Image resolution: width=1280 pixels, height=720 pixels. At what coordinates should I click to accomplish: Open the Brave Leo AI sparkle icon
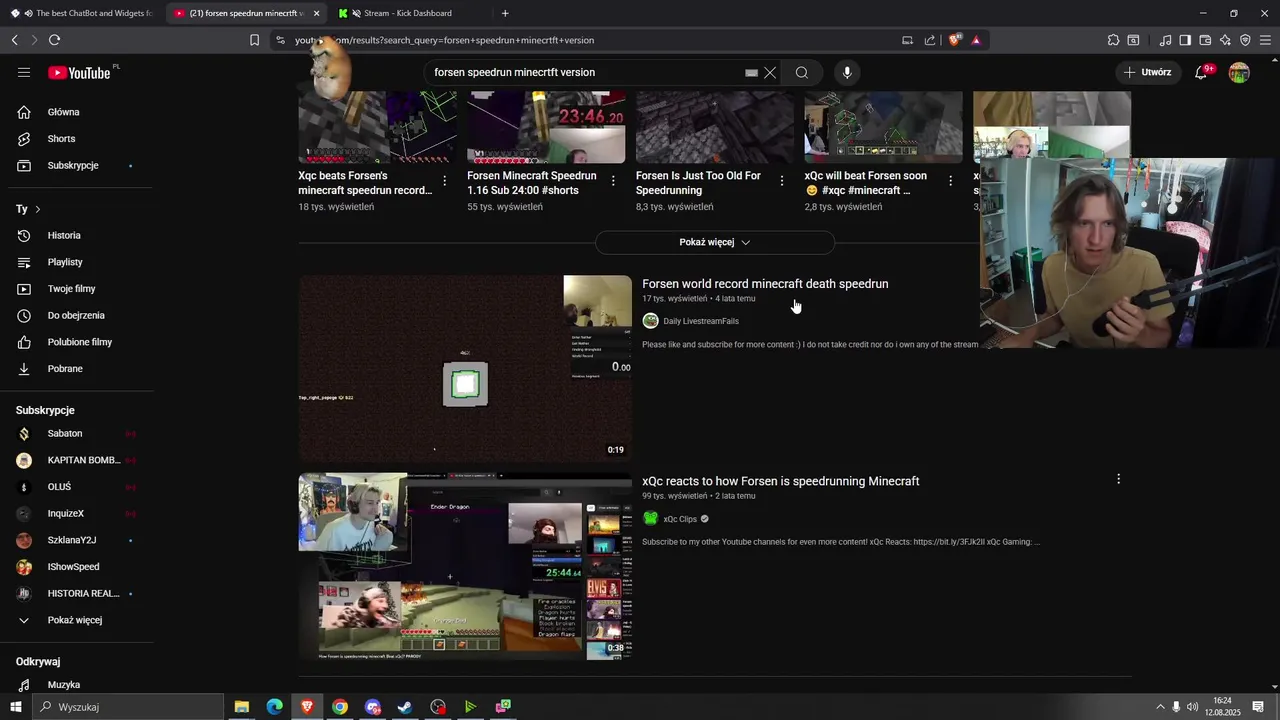[1225, 40]
